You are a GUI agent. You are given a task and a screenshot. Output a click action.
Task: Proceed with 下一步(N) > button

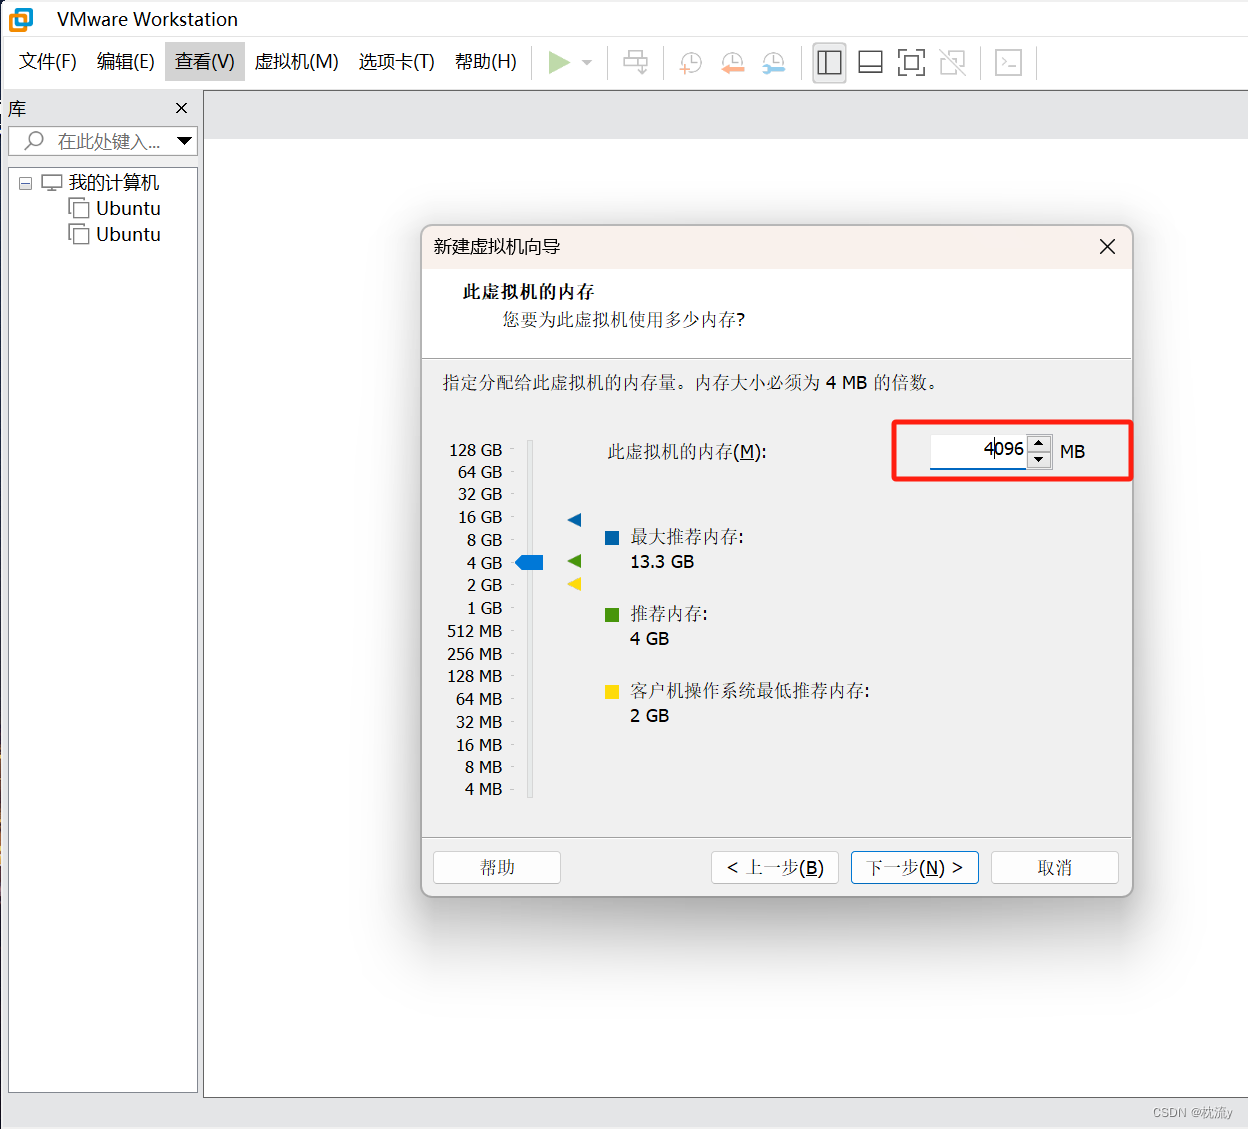point(915,867)
